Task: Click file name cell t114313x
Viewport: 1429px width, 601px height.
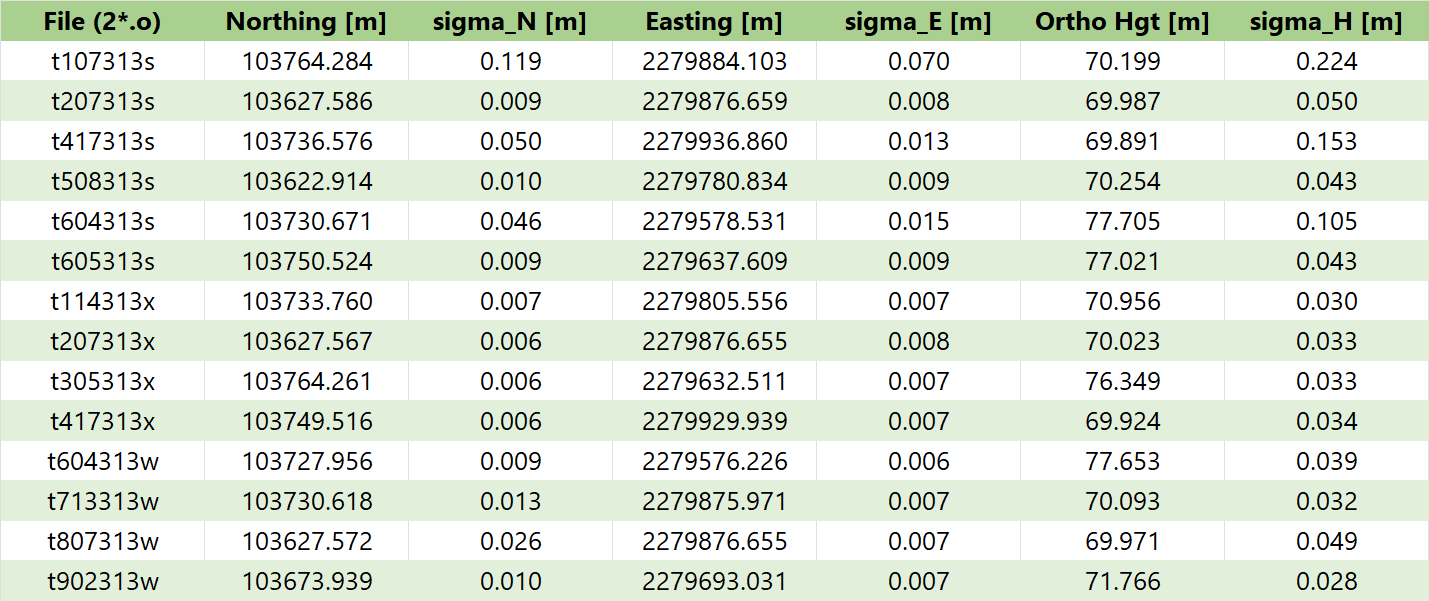Action: (102, 302)
